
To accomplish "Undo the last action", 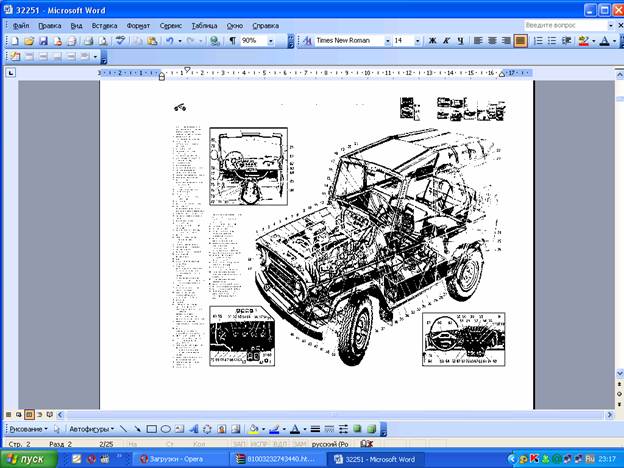I will coord(170,41).
